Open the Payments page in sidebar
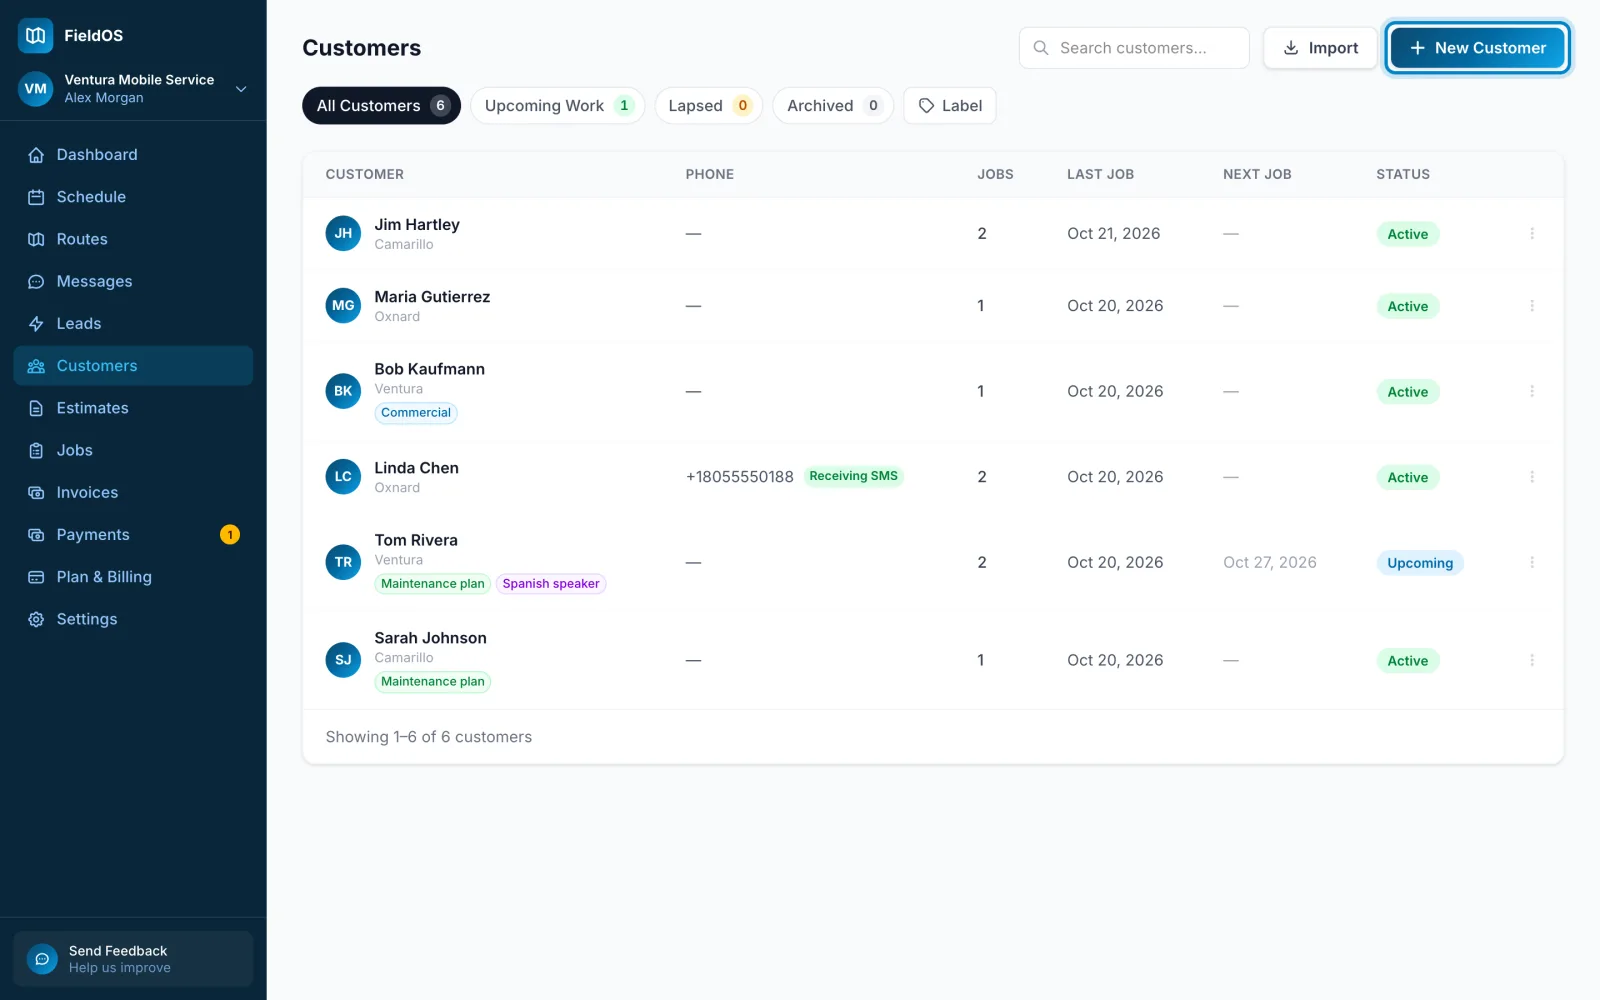Screen dimensions: 1600x1000 click(x=133, y=535)
